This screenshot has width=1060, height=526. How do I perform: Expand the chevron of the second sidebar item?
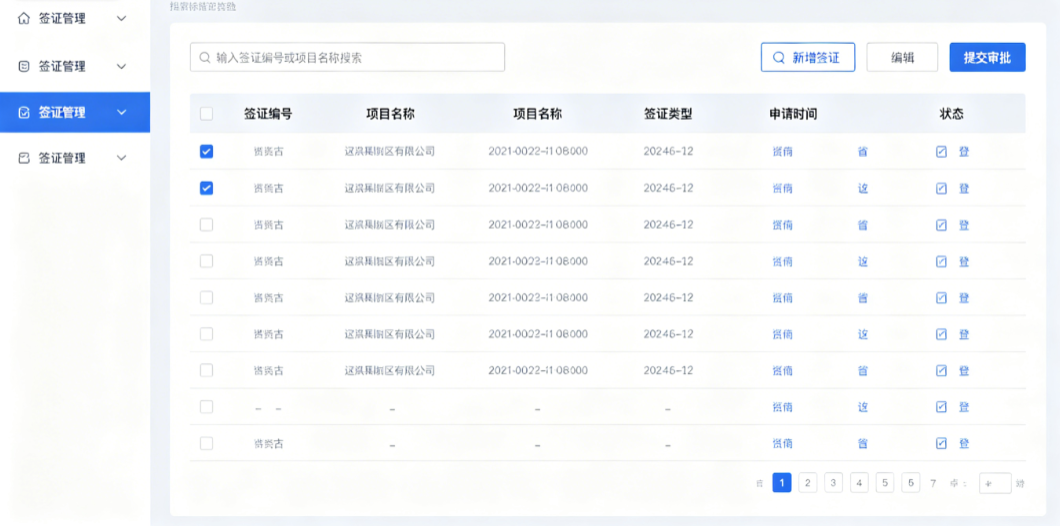122,66
